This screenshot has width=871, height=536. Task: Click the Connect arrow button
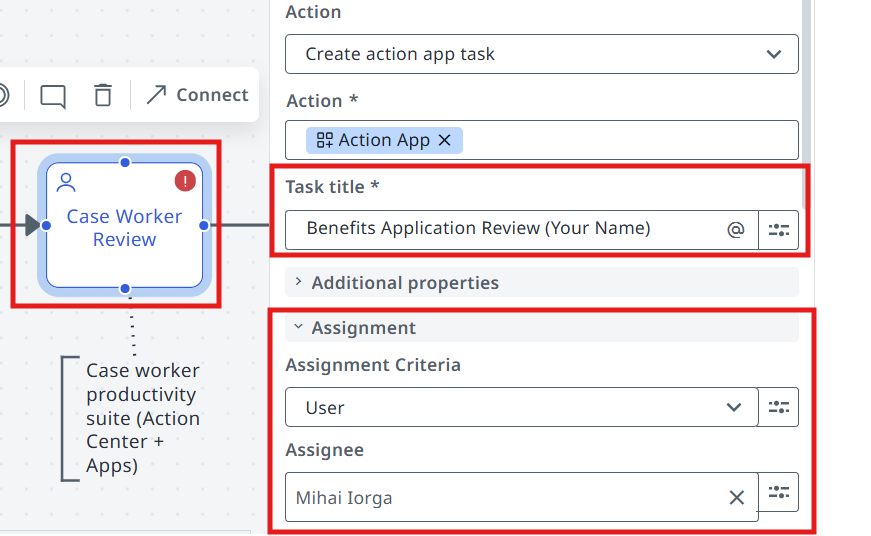coord(197,95)
